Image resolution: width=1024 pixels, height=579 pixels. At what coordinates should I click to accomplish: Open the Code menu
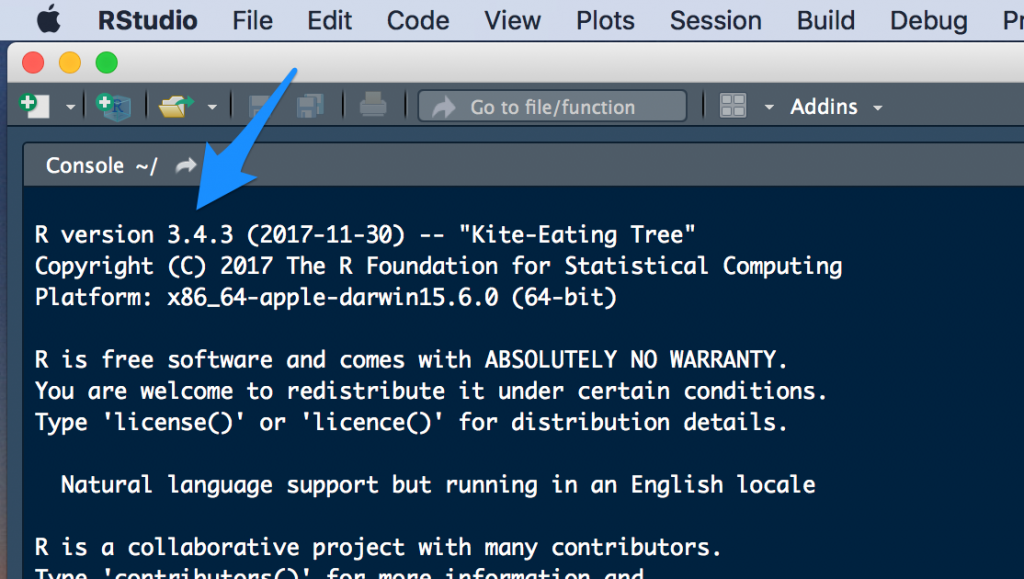418,20
